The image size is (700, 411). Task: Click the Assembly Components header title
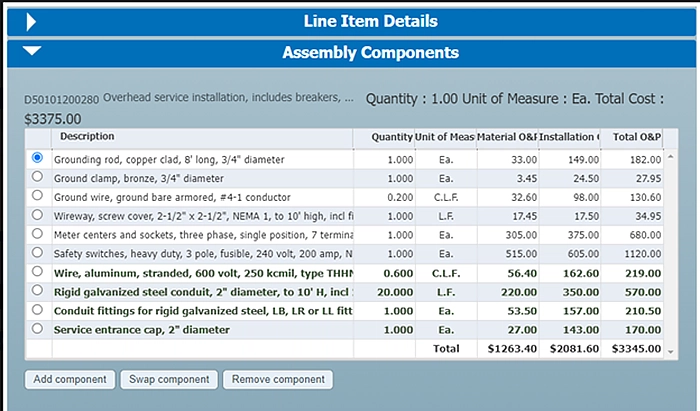pos(371,53)
